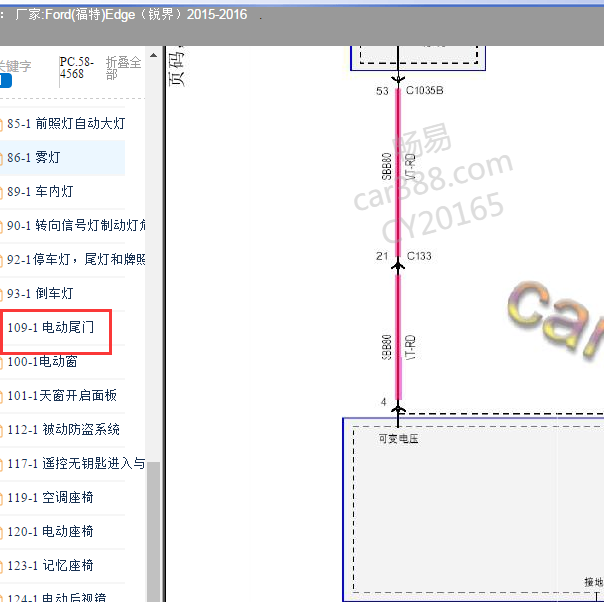The image size is (604, 602).
Task: Click document icon beside 100-1电动窗
Action: pos(1,362)
